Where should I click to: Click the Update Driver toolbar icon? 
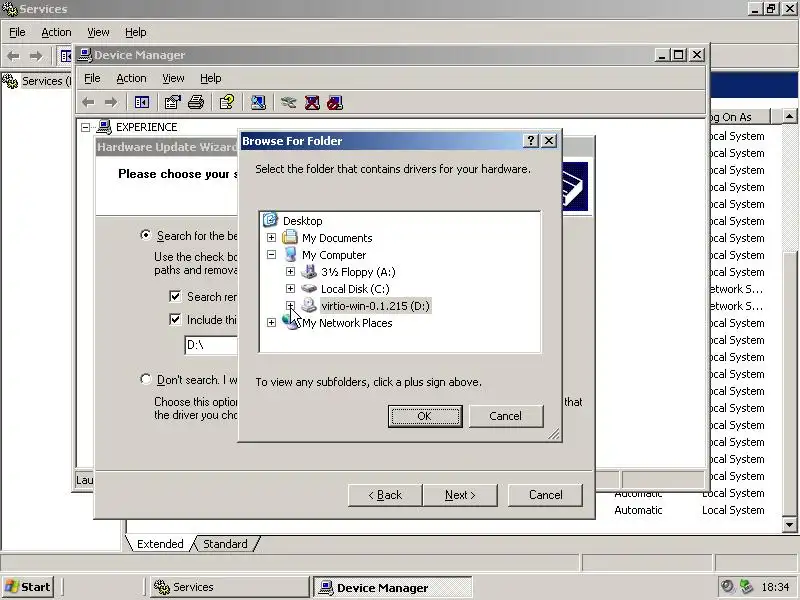[x=288, y=103]
